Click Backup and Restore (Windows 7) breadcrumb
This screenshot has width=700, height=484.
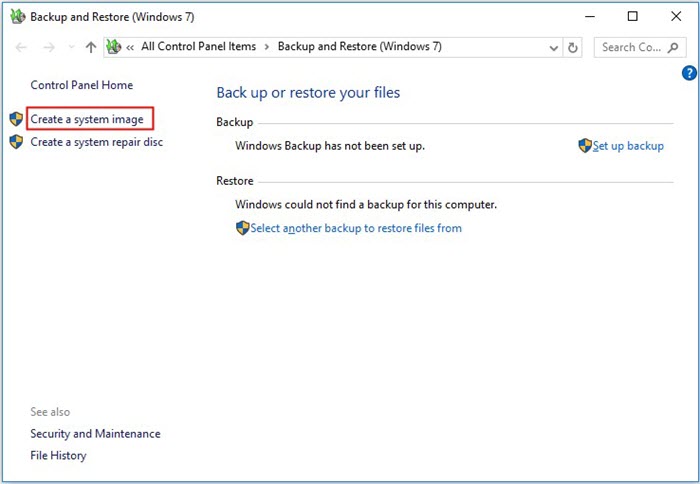tap(360, 46)
